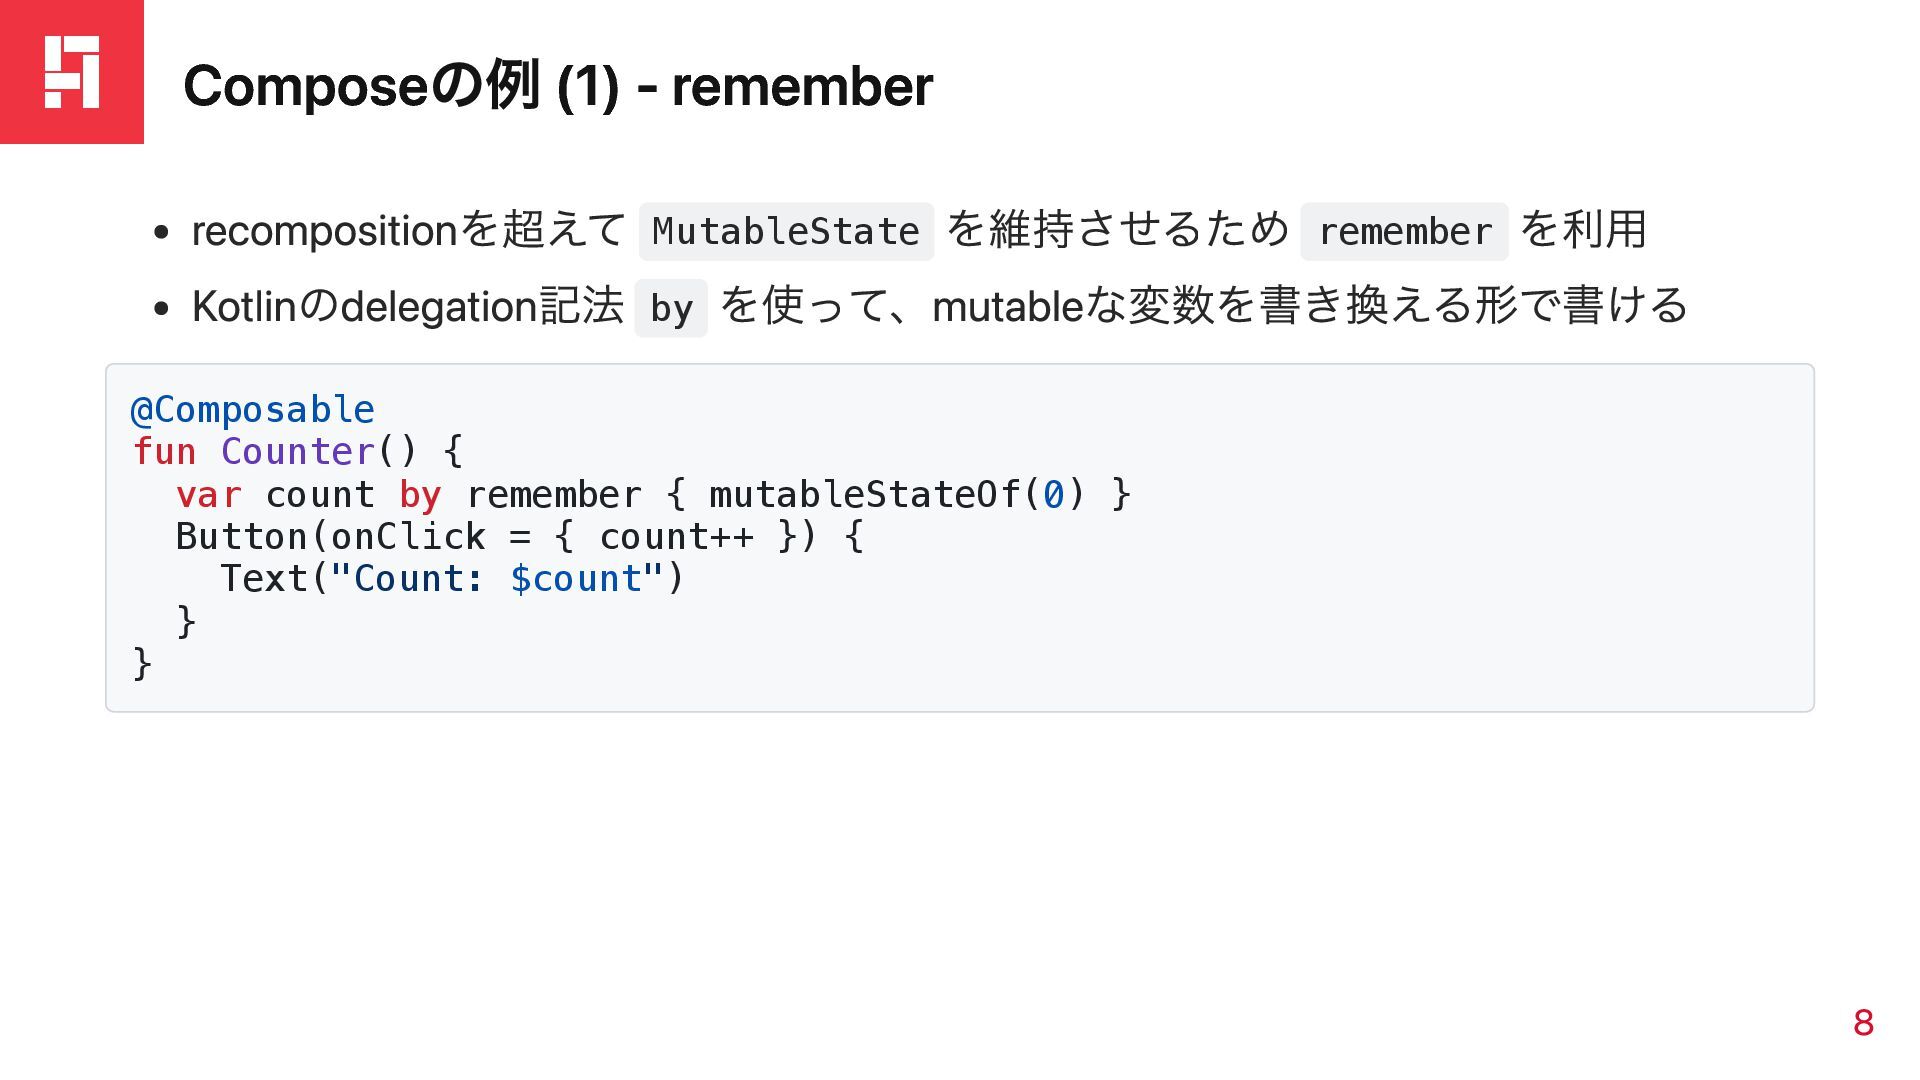Click the final closing brace of code
Viewport: 1920px width, 1080px height.
(x=142, y=663)
